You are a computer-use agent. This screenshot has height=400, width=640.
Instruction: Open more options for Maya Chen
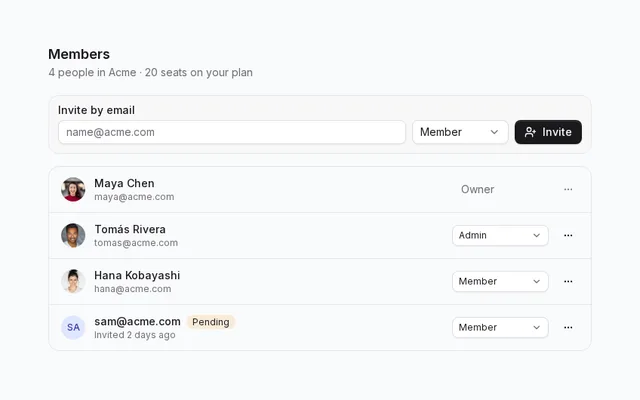(x=568, y=189)
